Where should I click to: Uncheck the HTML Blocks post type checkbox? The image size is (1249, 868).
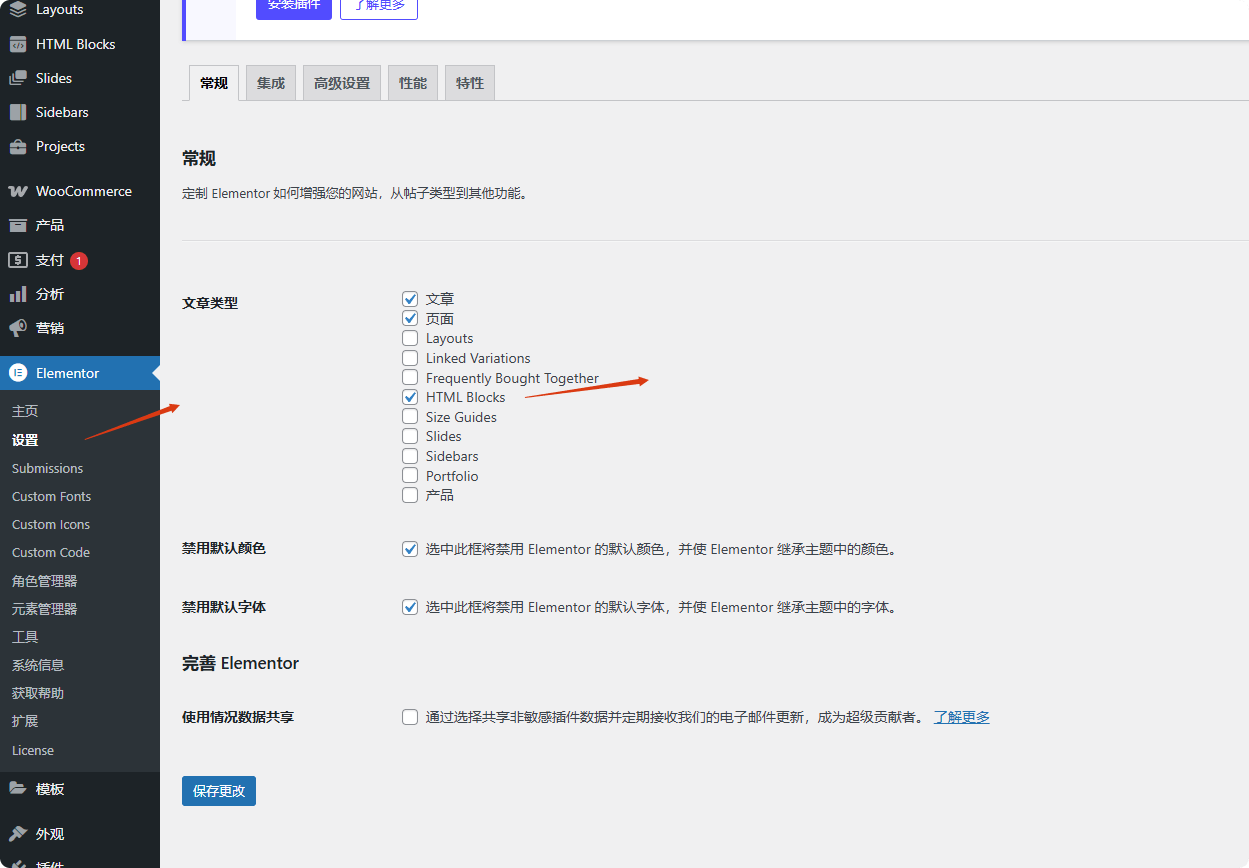[x=410, y=397]
